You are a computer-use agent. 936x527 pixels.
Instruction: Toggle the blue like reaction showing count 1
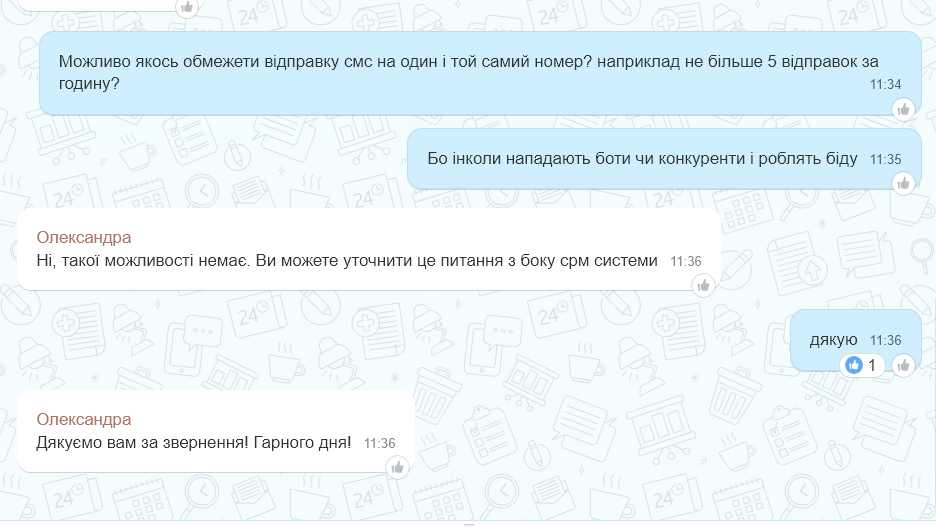[862, 365]
